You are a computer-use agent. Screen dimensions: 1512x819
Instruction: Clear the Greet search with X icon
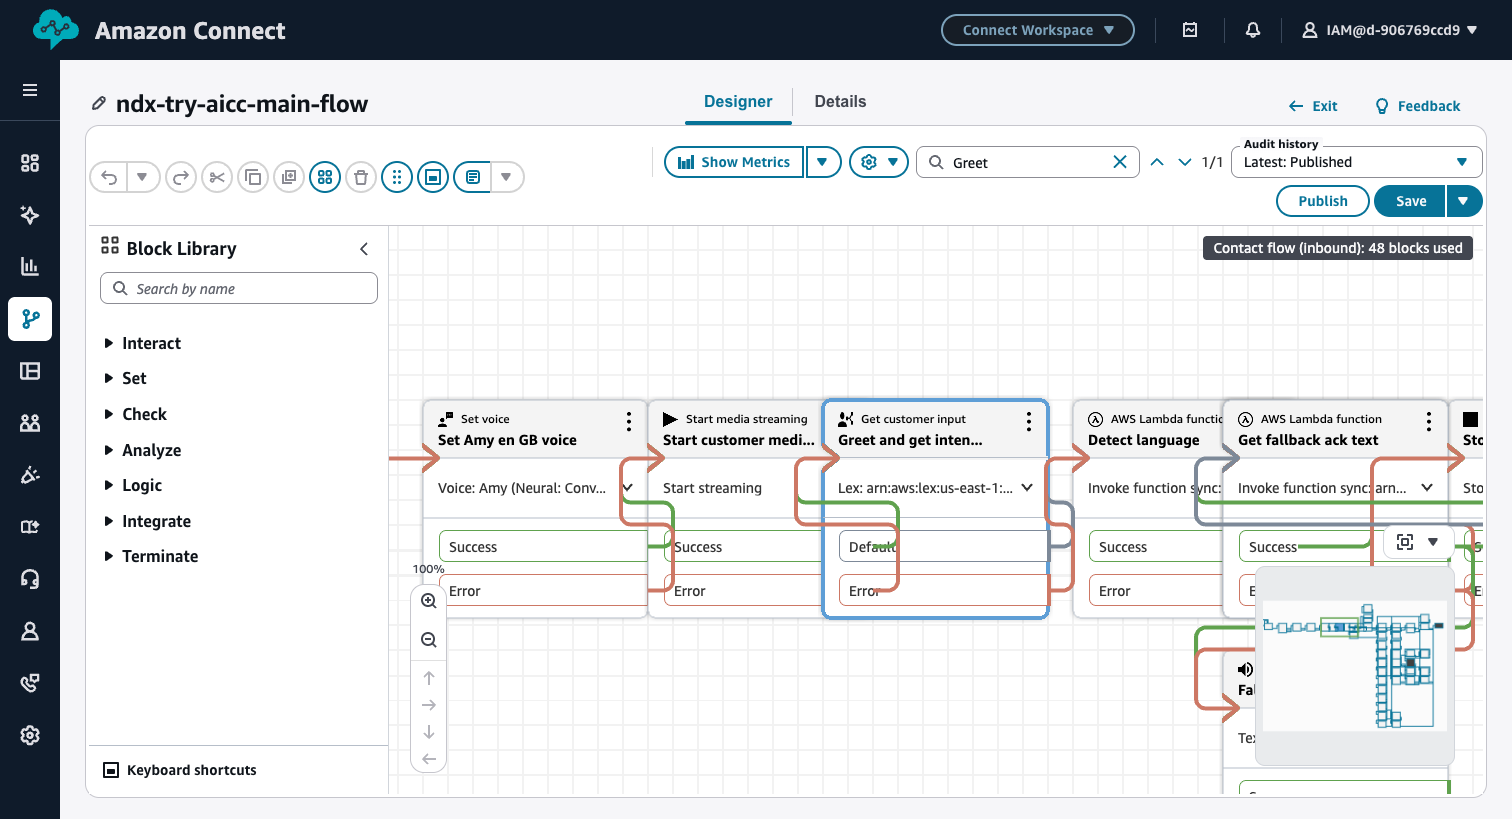pyautogui.click(x=1120, y=162)
